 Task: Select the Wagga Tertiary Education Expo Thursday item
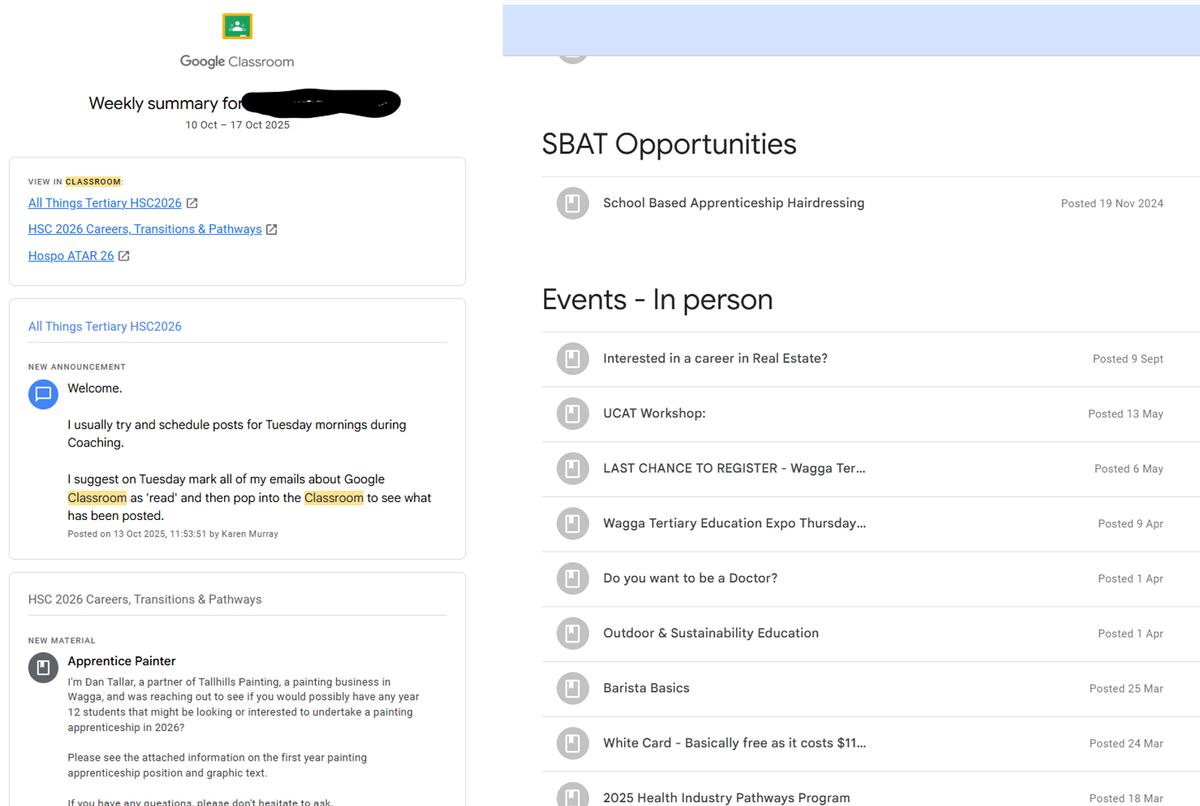(x=734, y=523)
